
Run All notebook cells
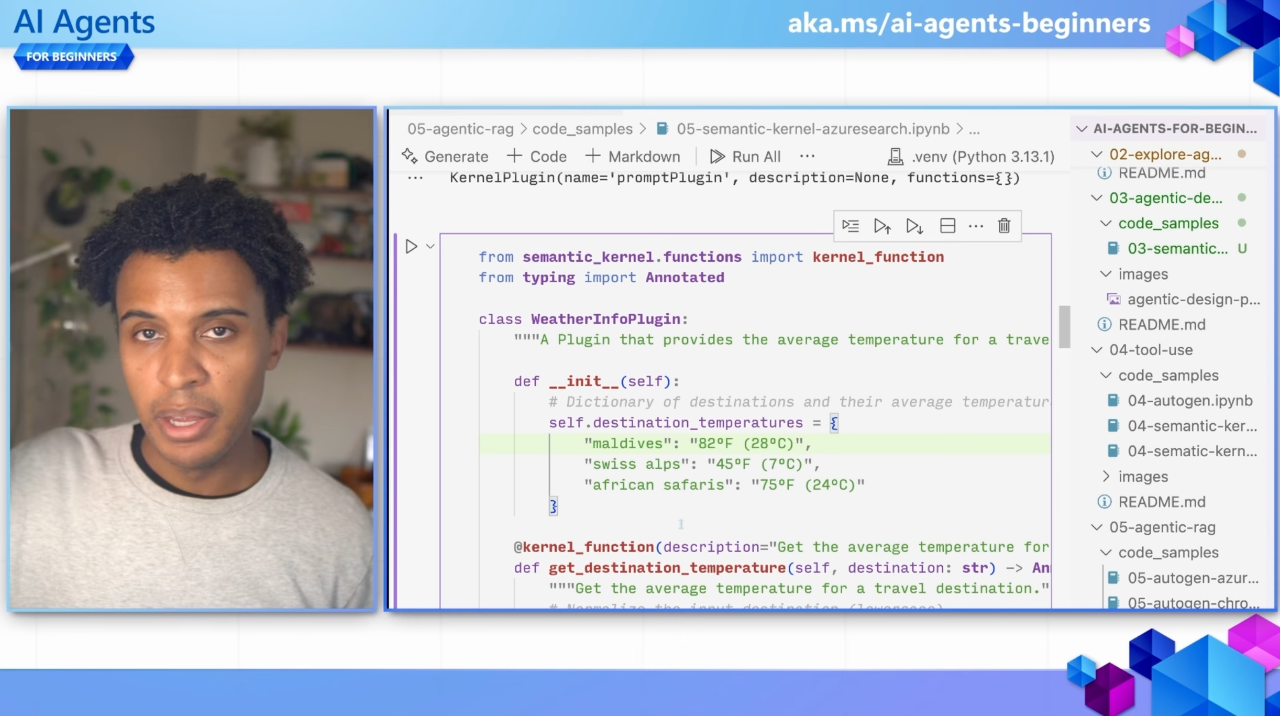point(745,156)
